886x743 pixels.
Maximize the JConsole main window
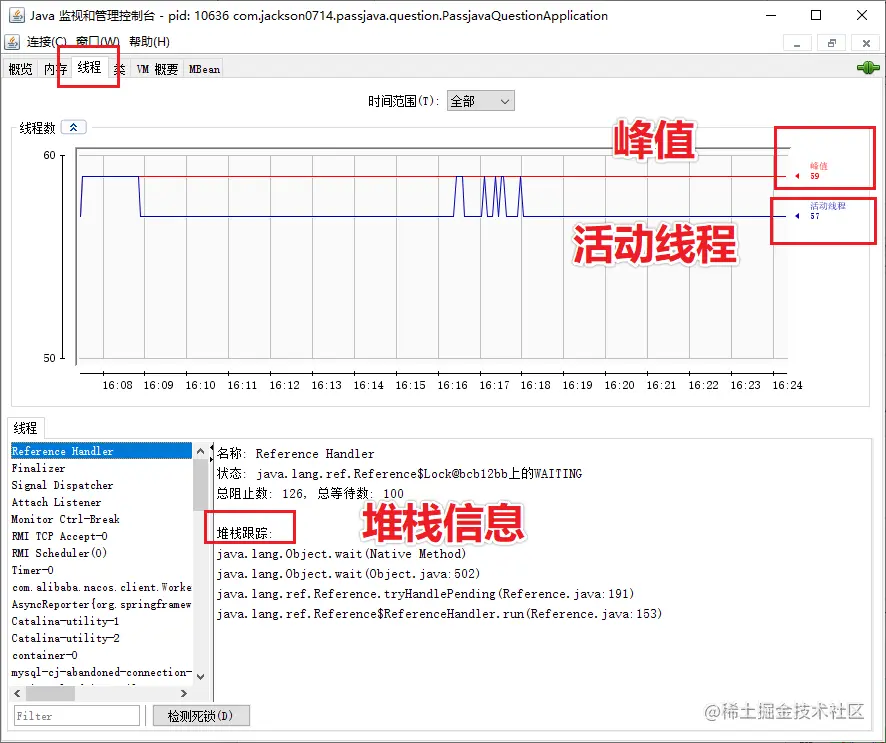816,15
